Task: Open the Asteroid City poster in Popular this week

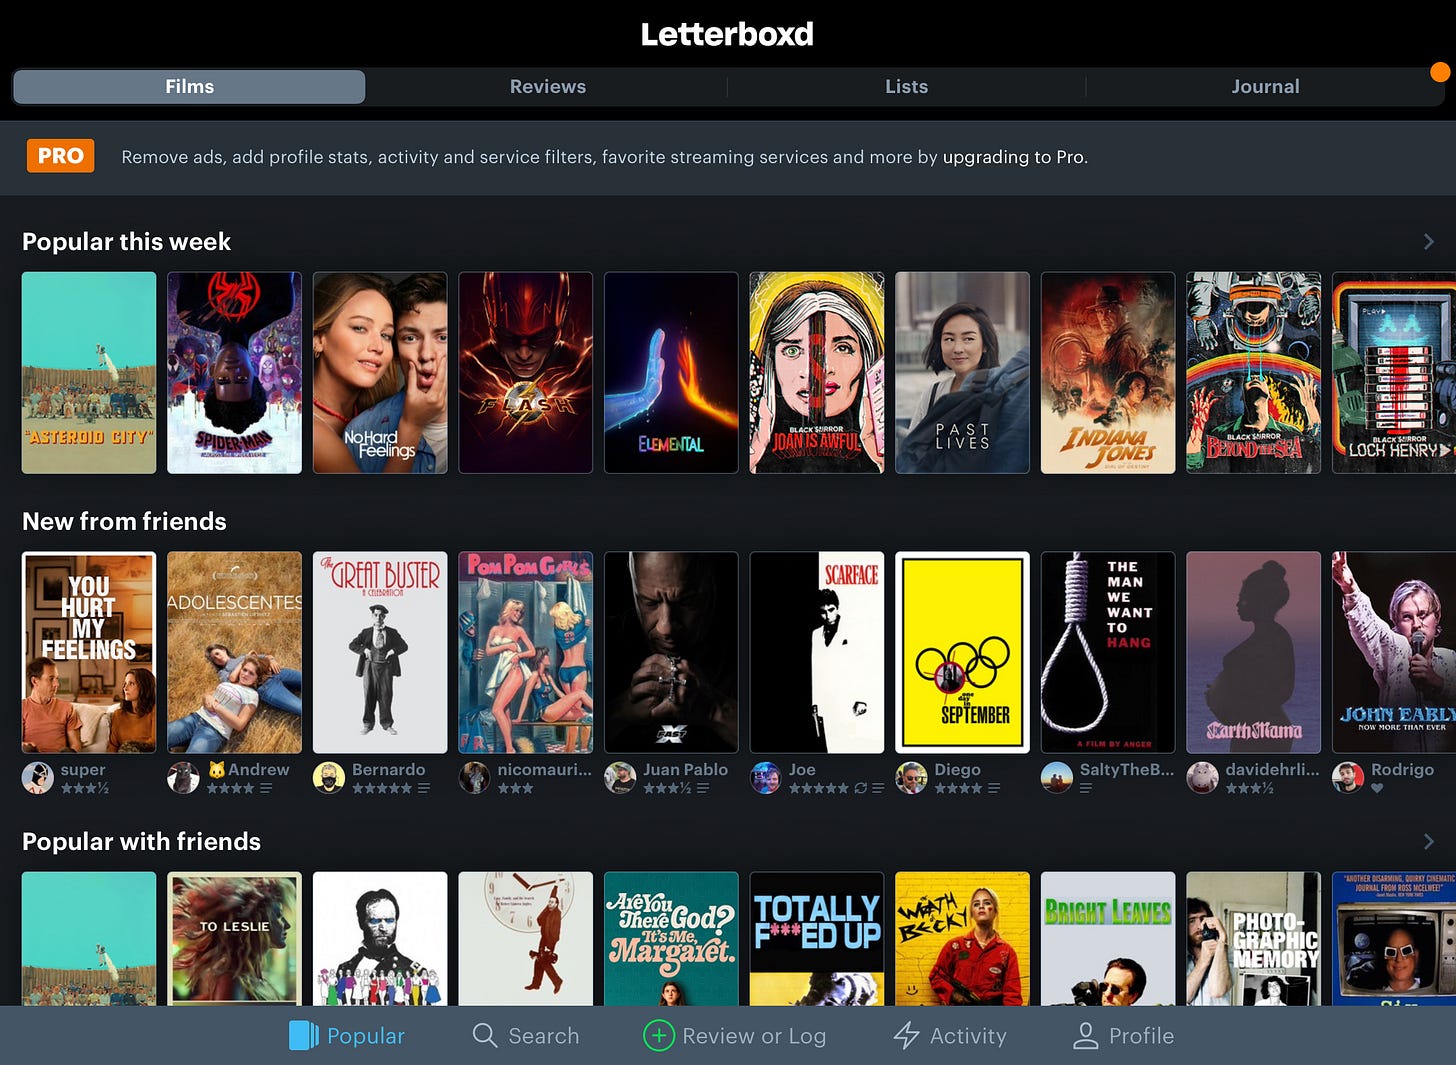Action: pos(89,373)
